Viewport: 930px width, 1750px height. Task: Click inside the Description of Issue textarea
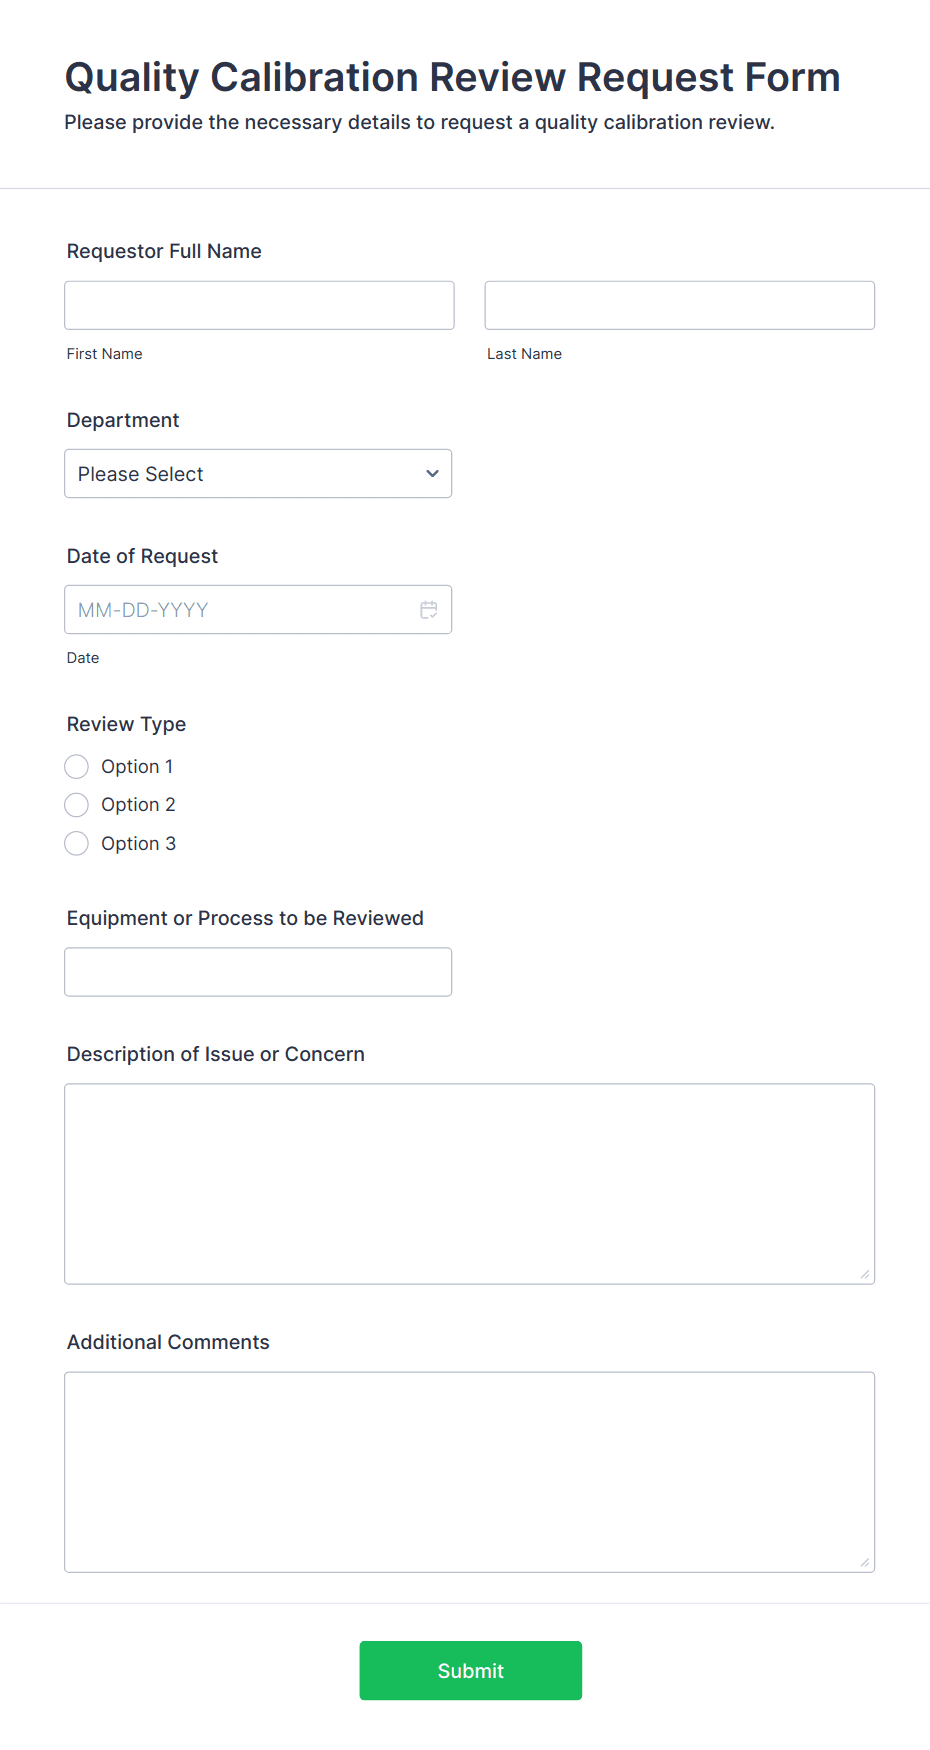[x=469, y=1183]
